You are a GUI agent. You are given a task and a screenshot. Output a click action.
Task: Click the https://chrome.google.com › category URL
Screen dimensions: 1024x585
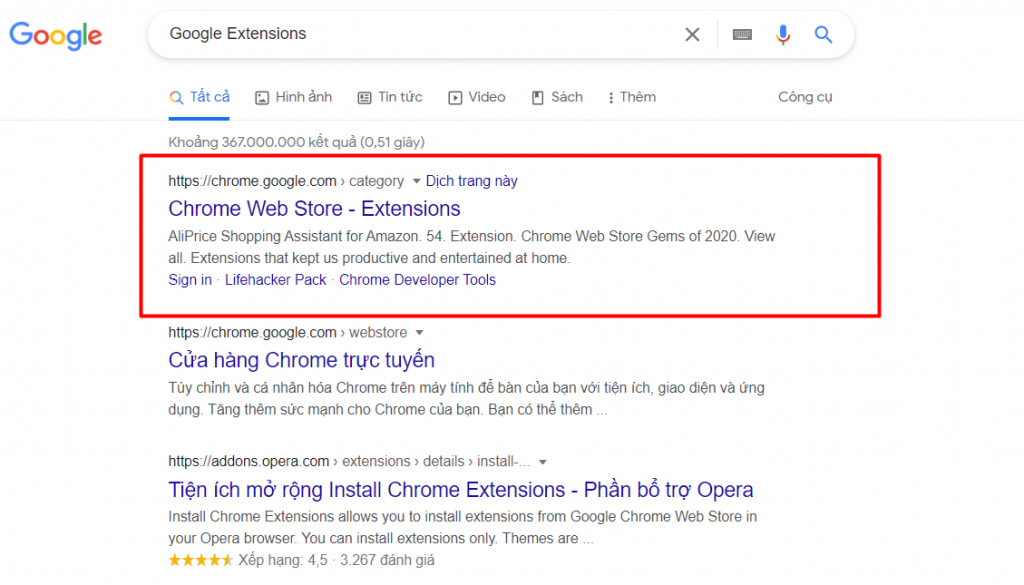286,181
